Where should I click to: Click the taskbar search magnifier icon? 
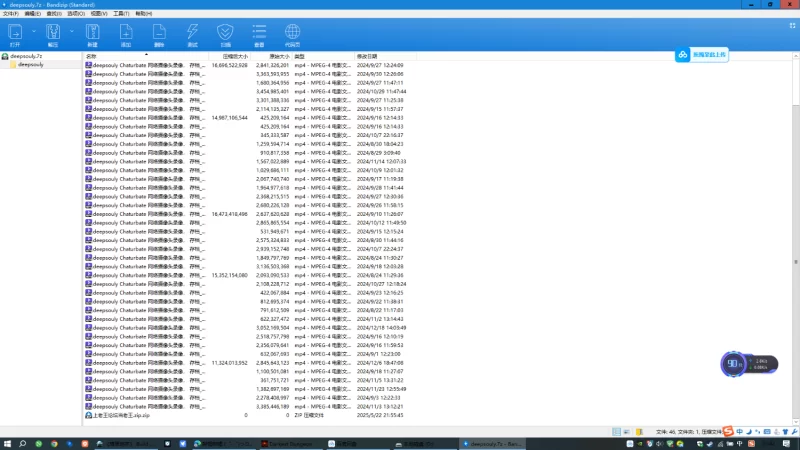pos(22,444)
